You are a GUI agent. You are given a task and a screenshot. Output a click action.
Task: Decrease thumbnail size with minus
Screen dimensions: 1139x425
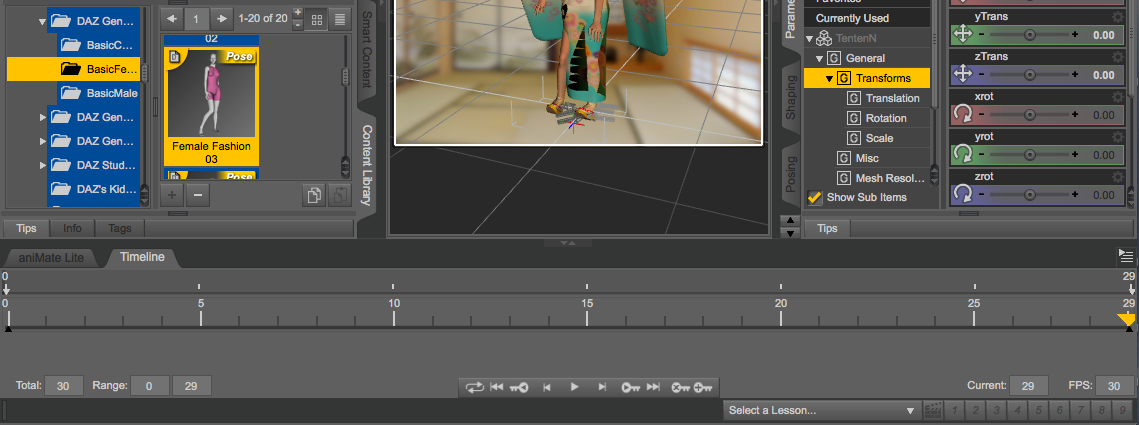click(298, 25)
